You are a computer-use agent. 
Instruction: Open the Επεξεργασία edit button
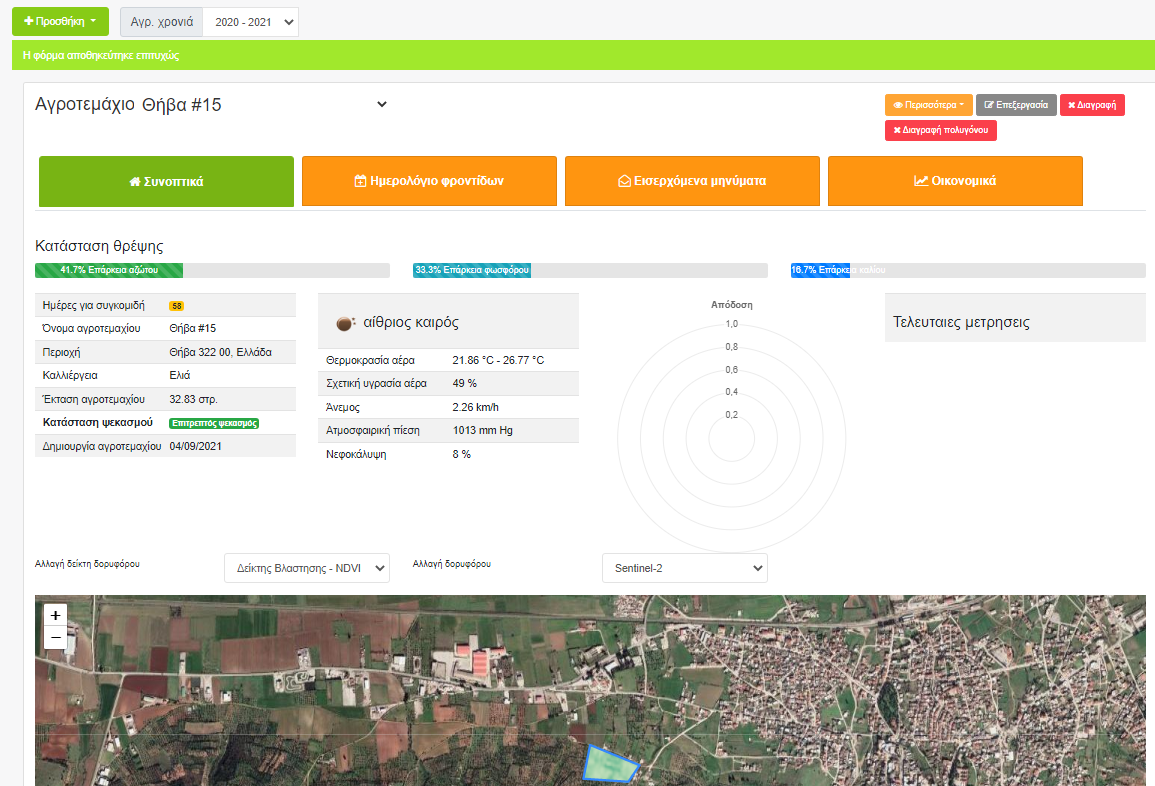pos(1016,105)
